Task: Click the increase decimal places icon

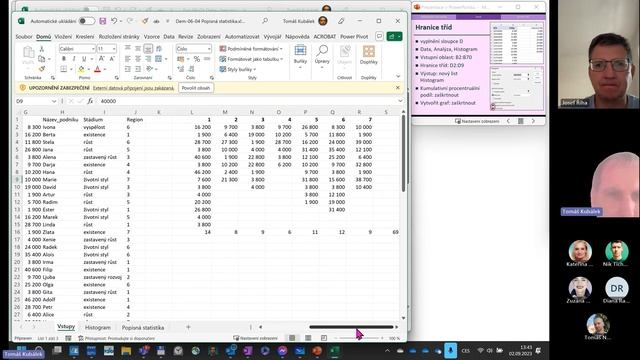Action: (x=181, y=69)
